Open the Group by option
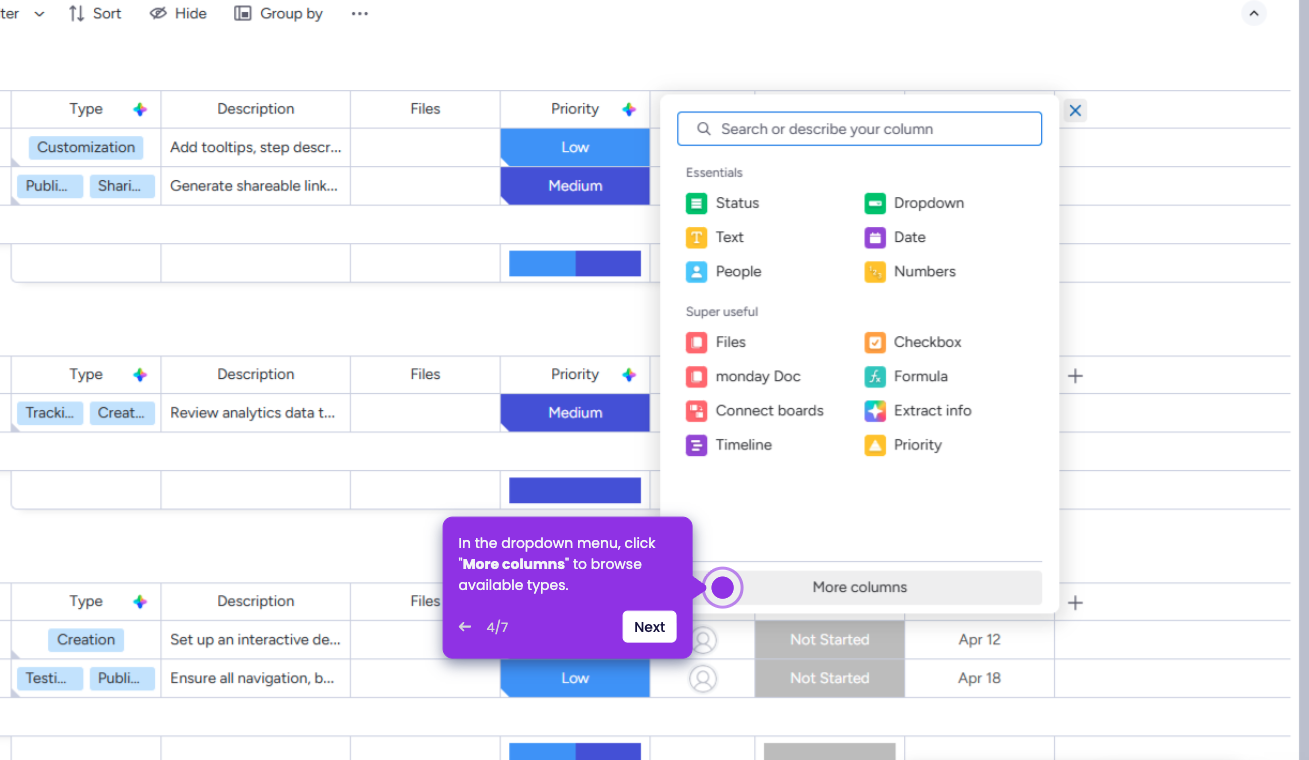This screenshot has height=760, width=1309. (x=279, y=13)
